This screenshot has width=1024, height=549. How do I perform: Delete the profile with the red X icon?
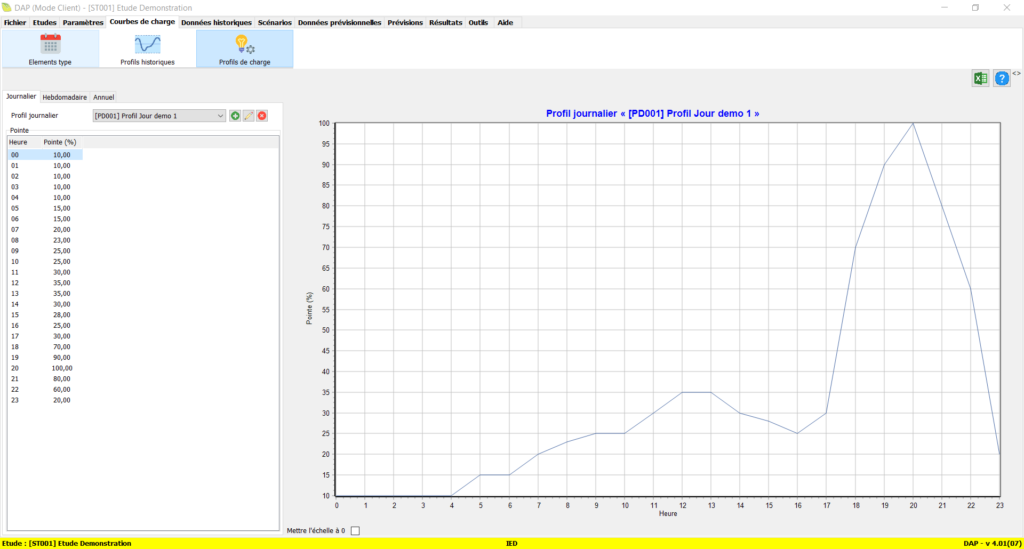pos(262,116)
